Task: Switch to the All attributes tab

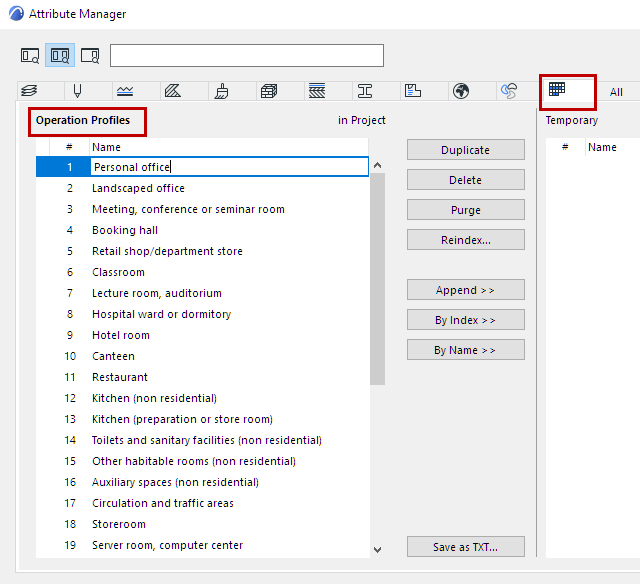Action: (616, 92)
